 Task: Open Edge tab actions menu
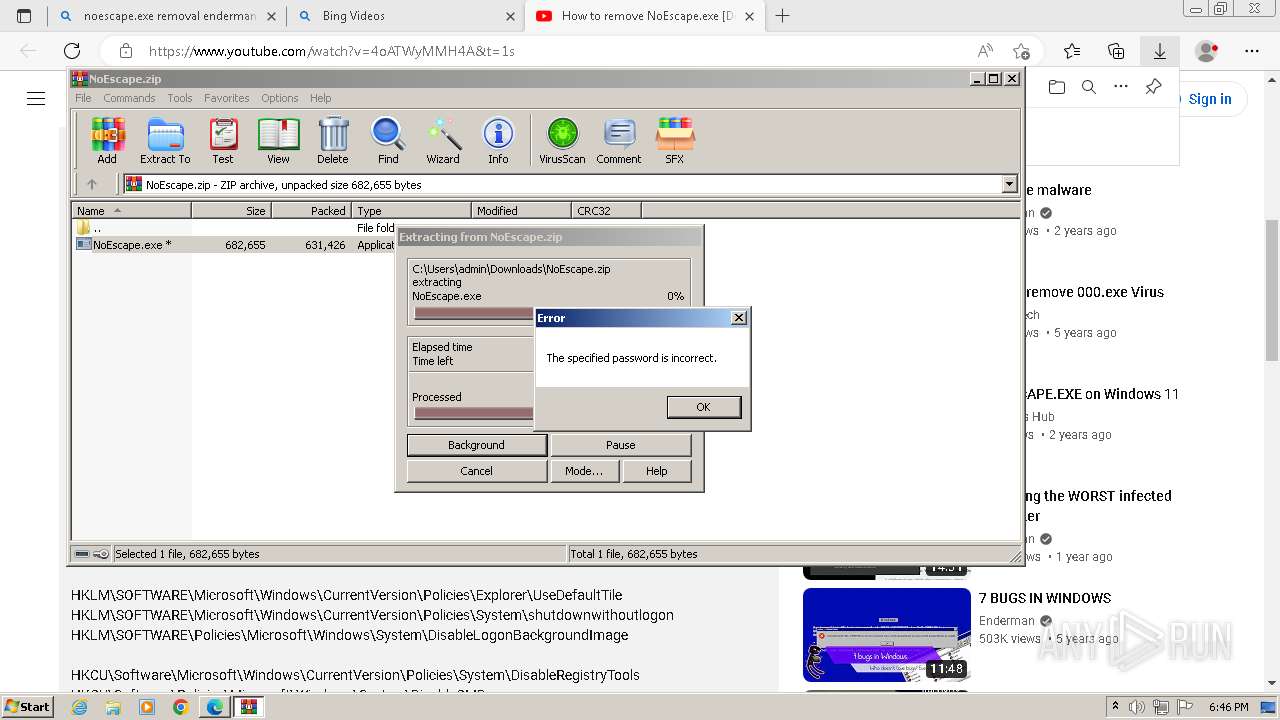(24, 16)
